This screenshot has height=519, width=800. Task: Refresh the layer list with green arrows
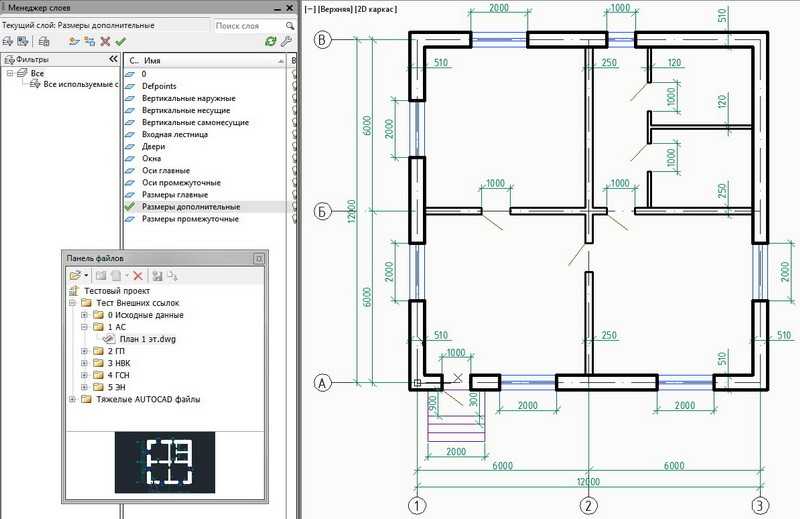tap(270, 42)
